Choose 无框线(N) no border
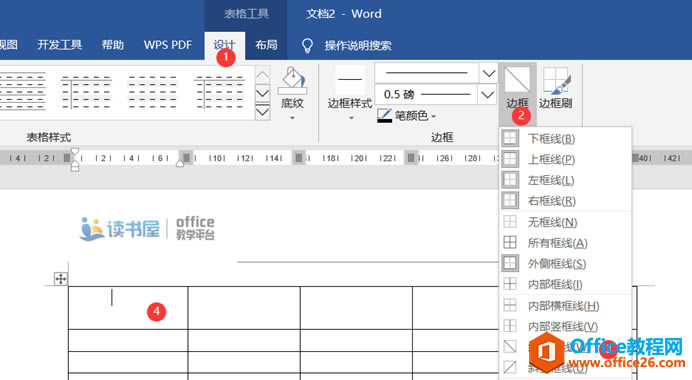The width and height of the screenshot is (692, 380). (x=566, y=222)
